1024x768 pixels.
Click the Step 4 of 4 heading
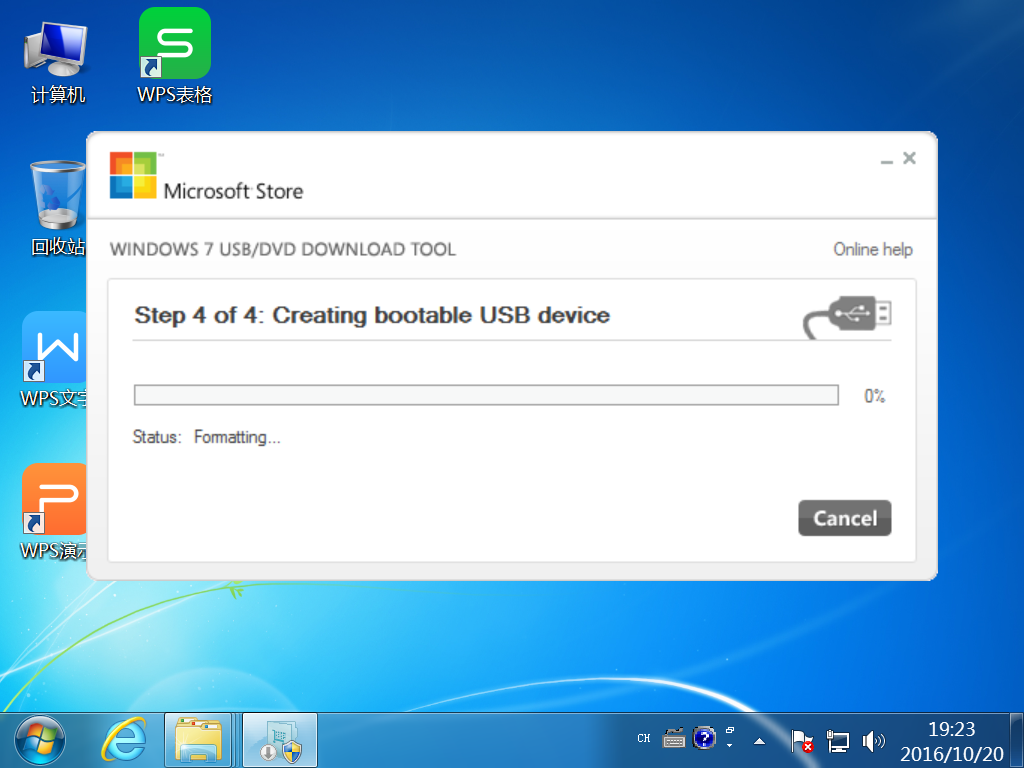(372, 315)
